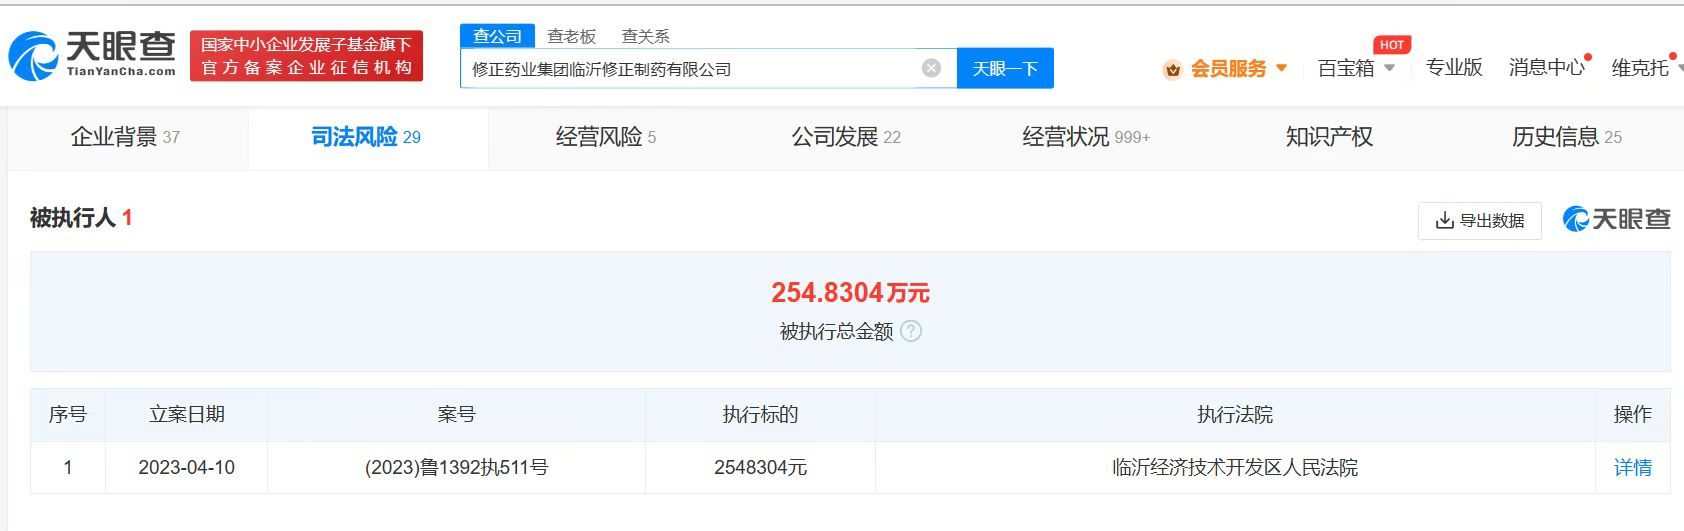Open the 维克托 user menu
The height and width of the screenshot is (531, 1684).
1640,67
